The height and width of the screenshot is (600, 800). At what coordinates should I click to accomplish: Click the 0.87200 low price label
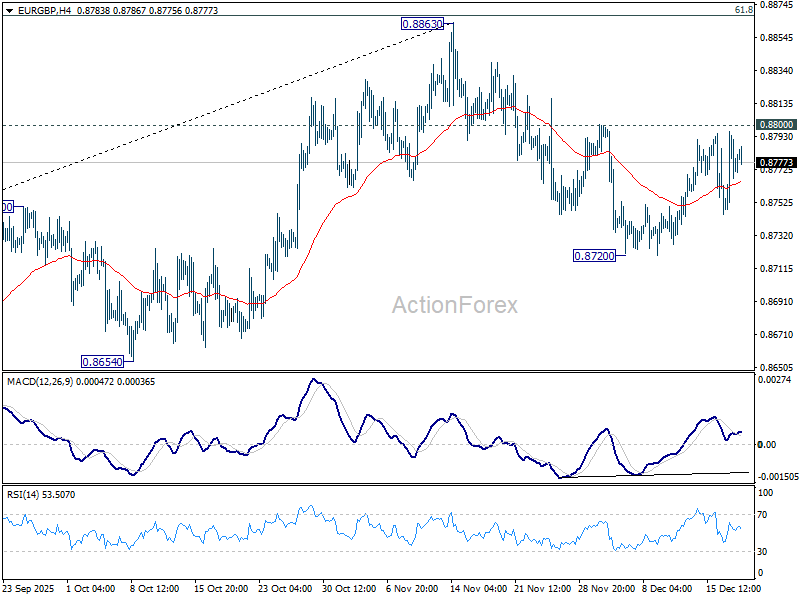593,256
